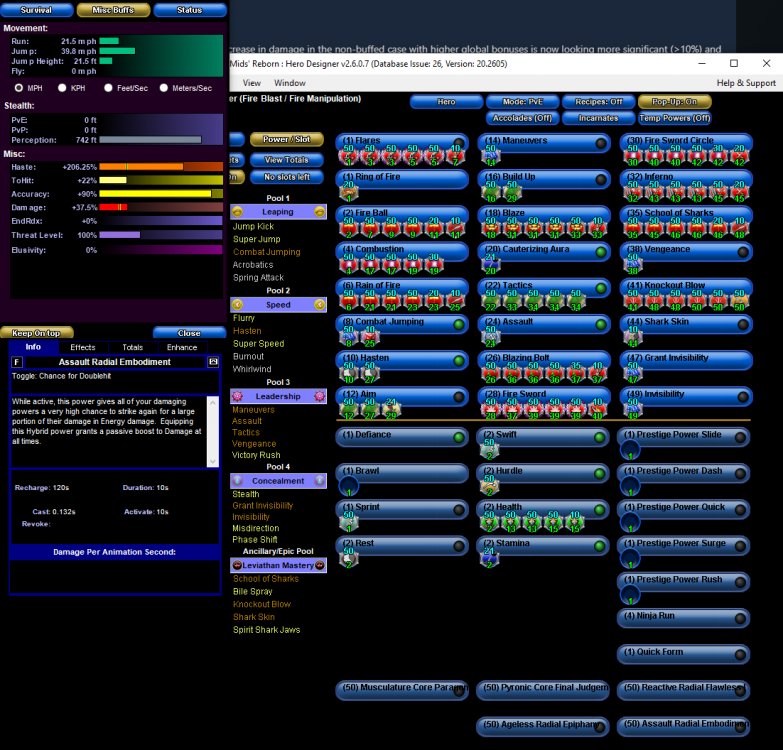Select the enhancement slot under Grant Invisibility power
This screenshot has height=750, width=783.
coord(633,374)
